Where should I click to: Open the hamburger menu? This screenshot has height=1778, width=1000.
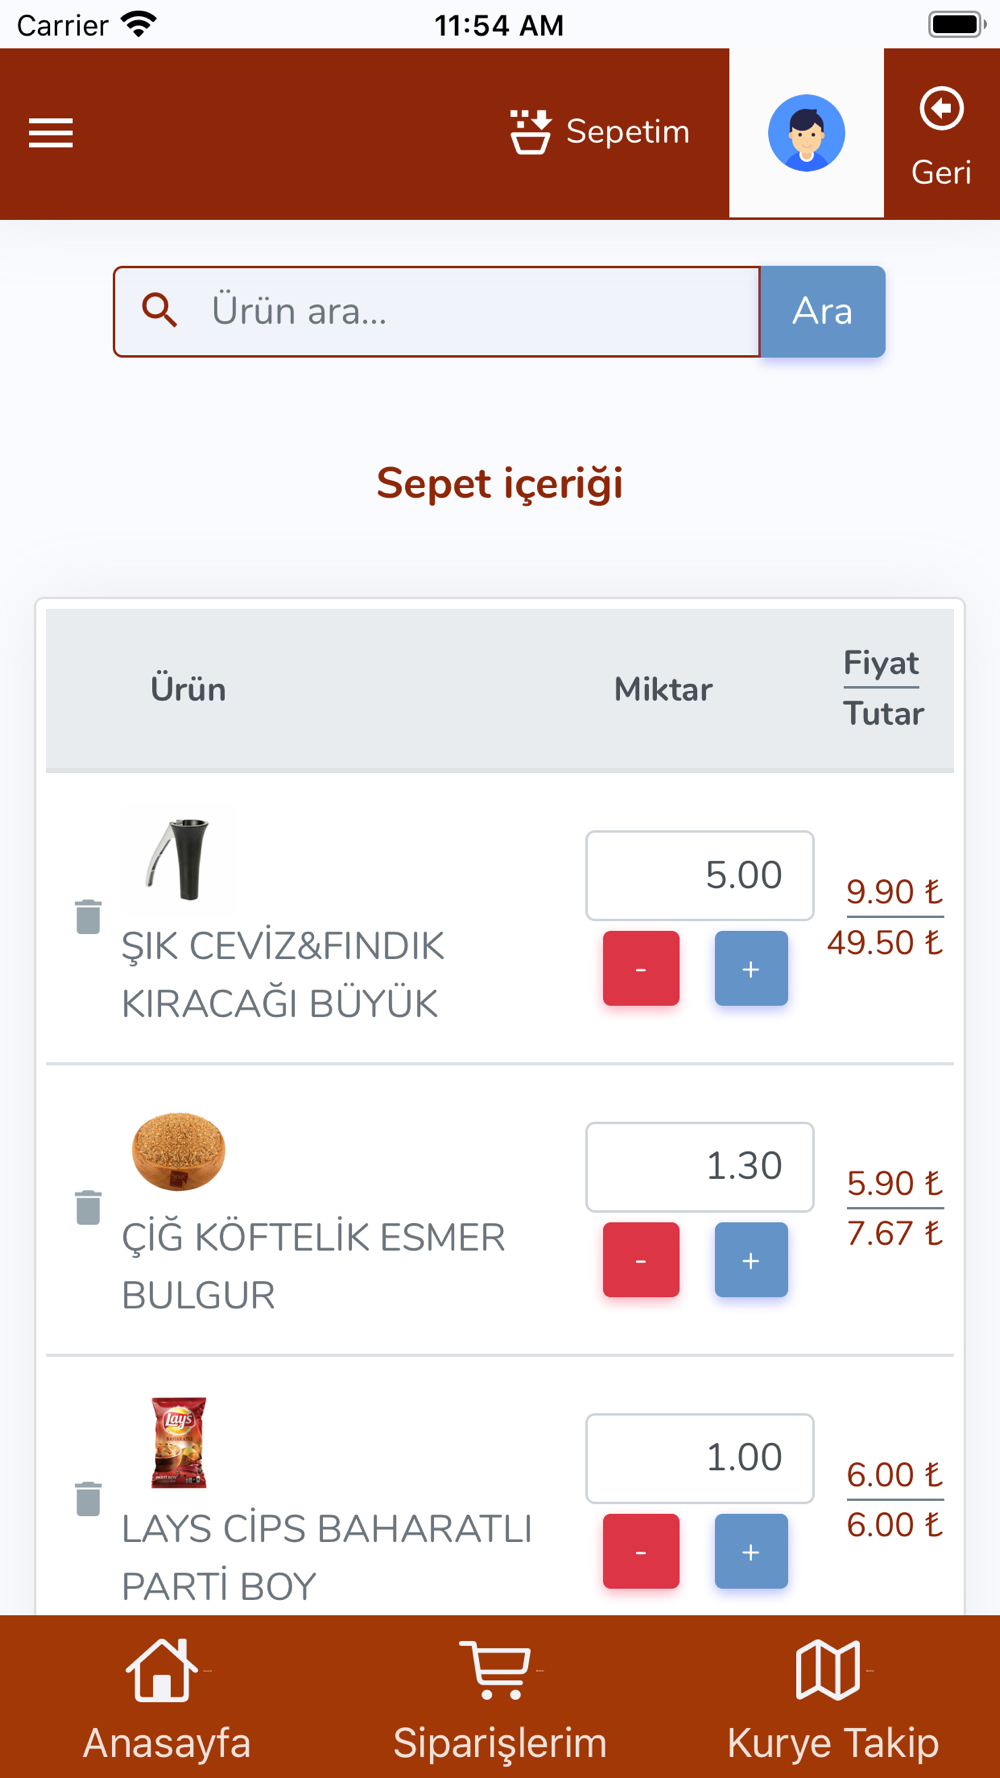coord(51,133)
